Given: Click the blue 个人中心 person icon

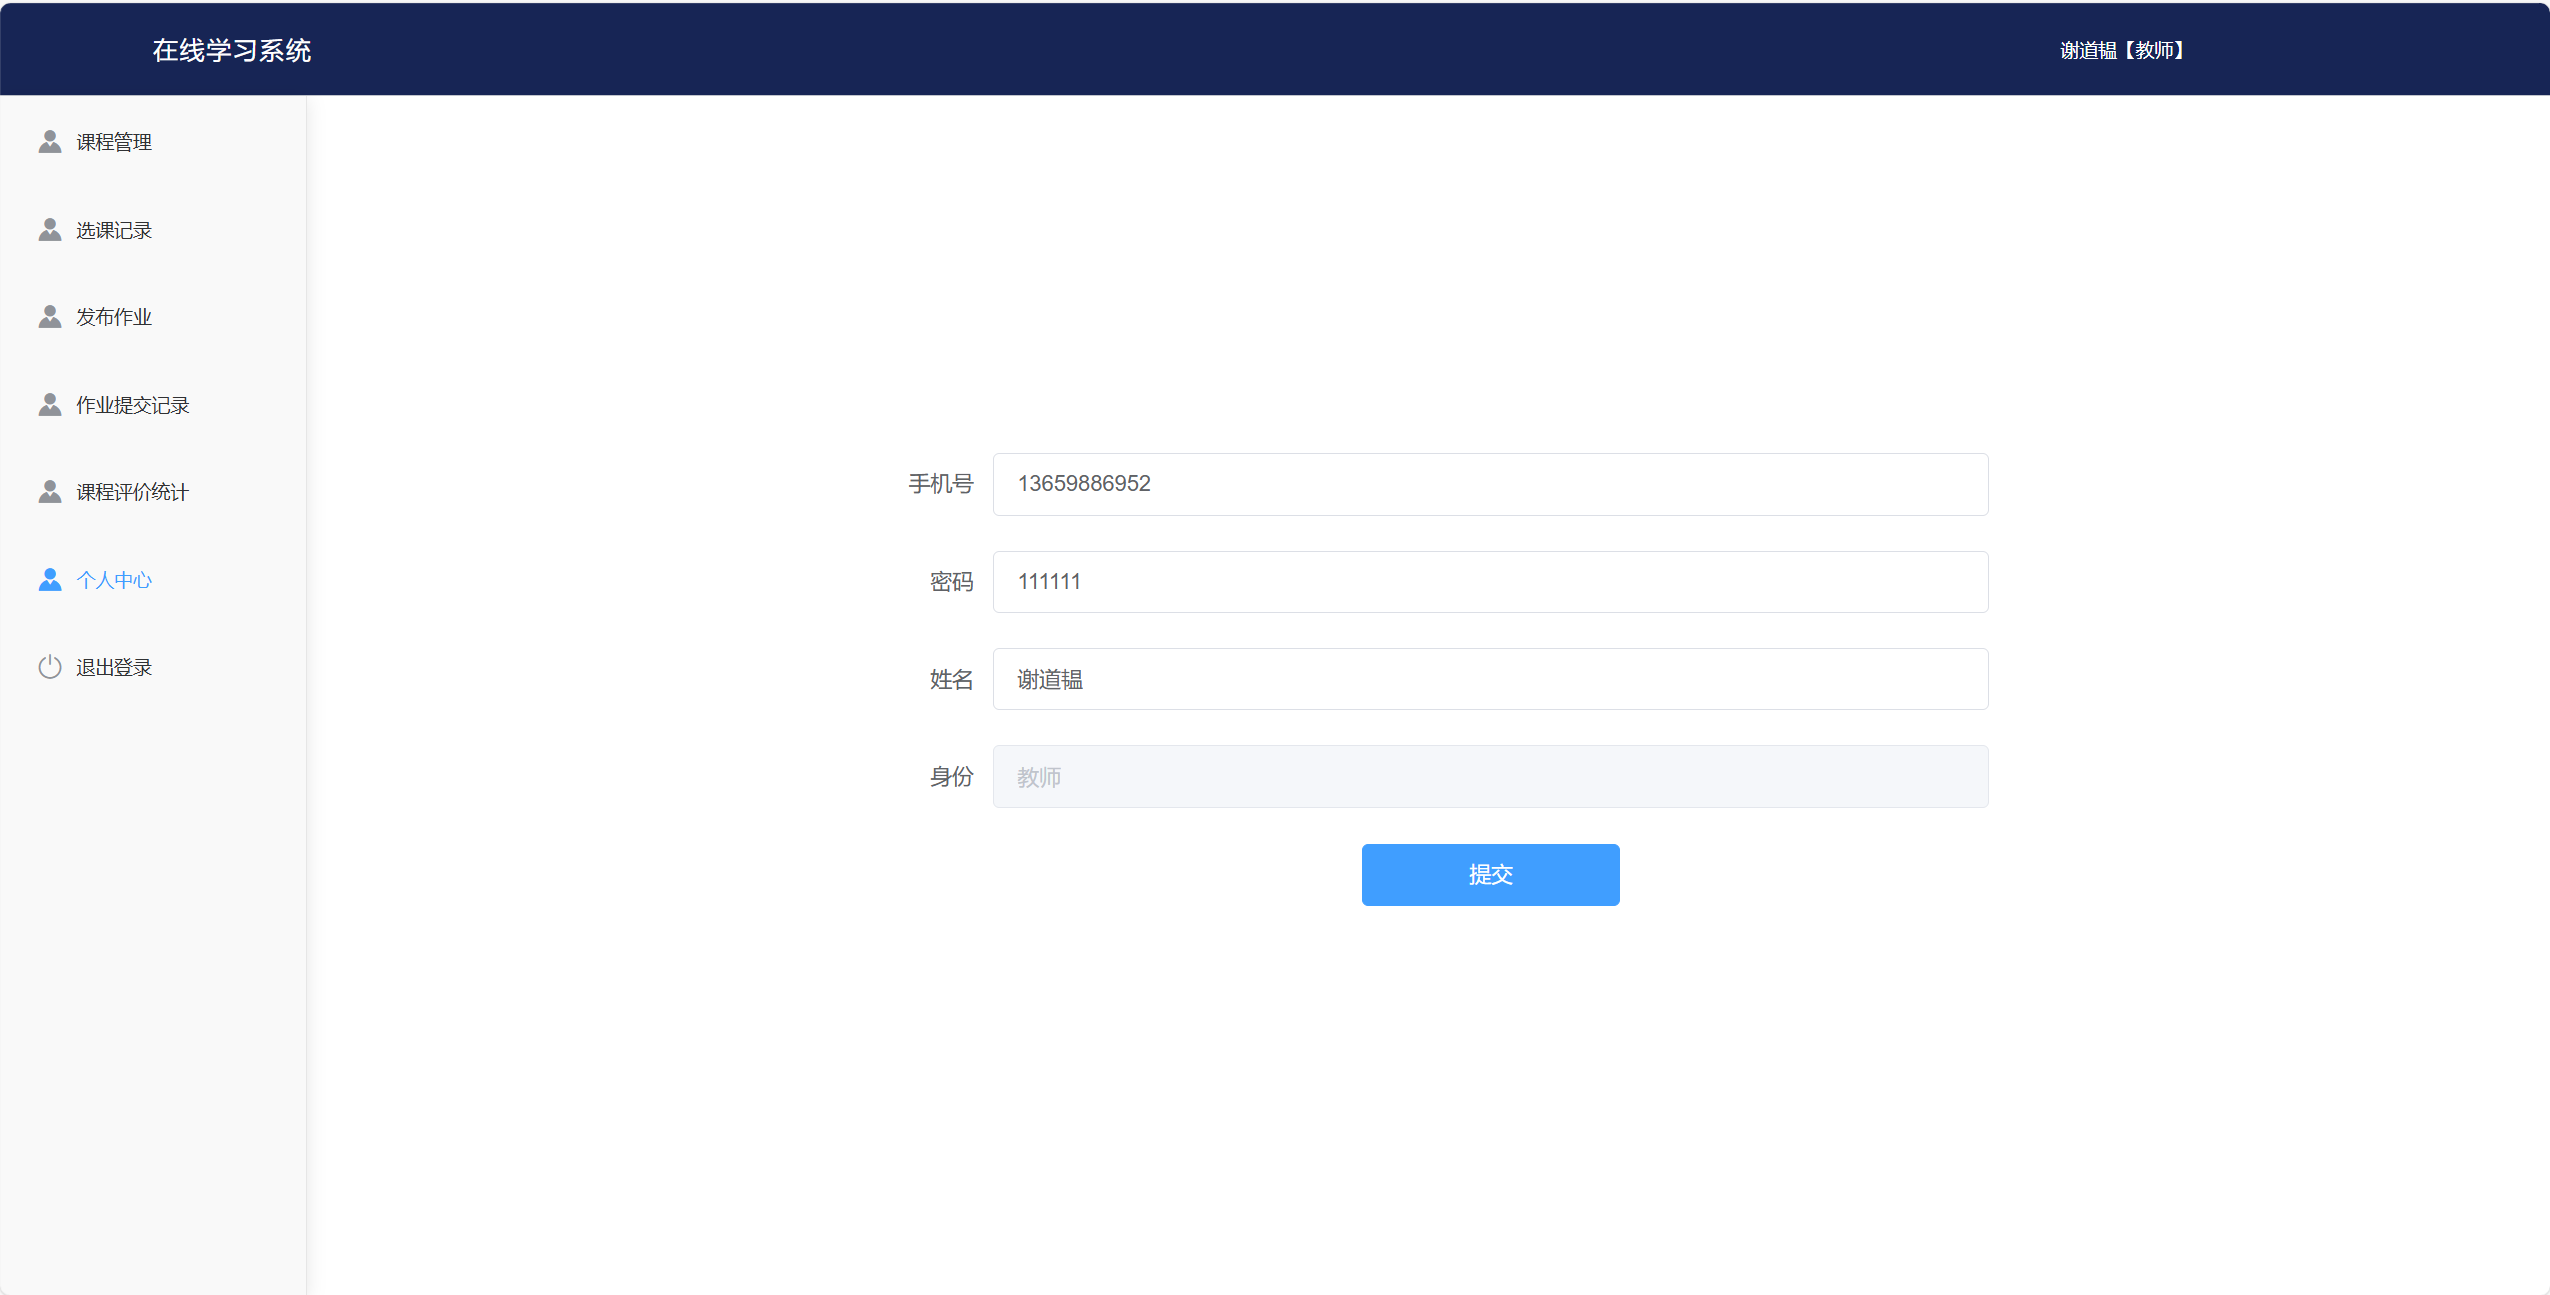Looking at the screenshot, I should (x=50, y=579).
